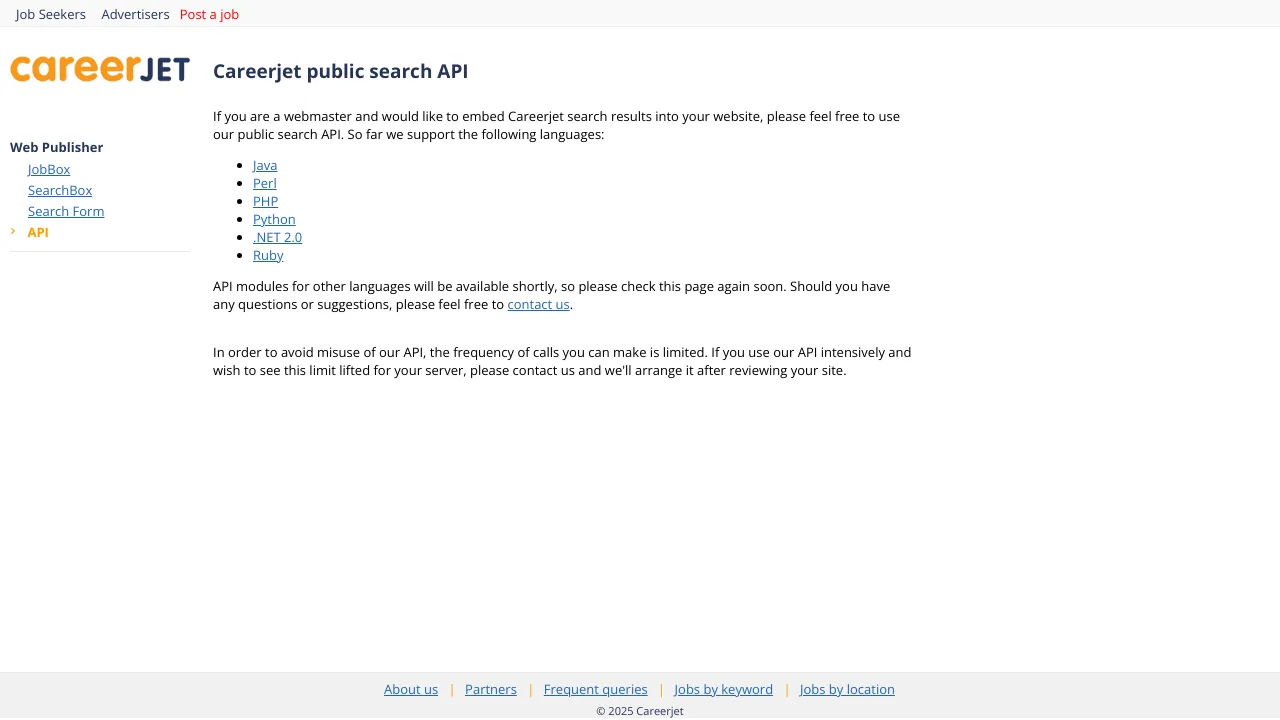Open SearchBox in the sidebar
1280x720 pixels.
tap(60, 190)
